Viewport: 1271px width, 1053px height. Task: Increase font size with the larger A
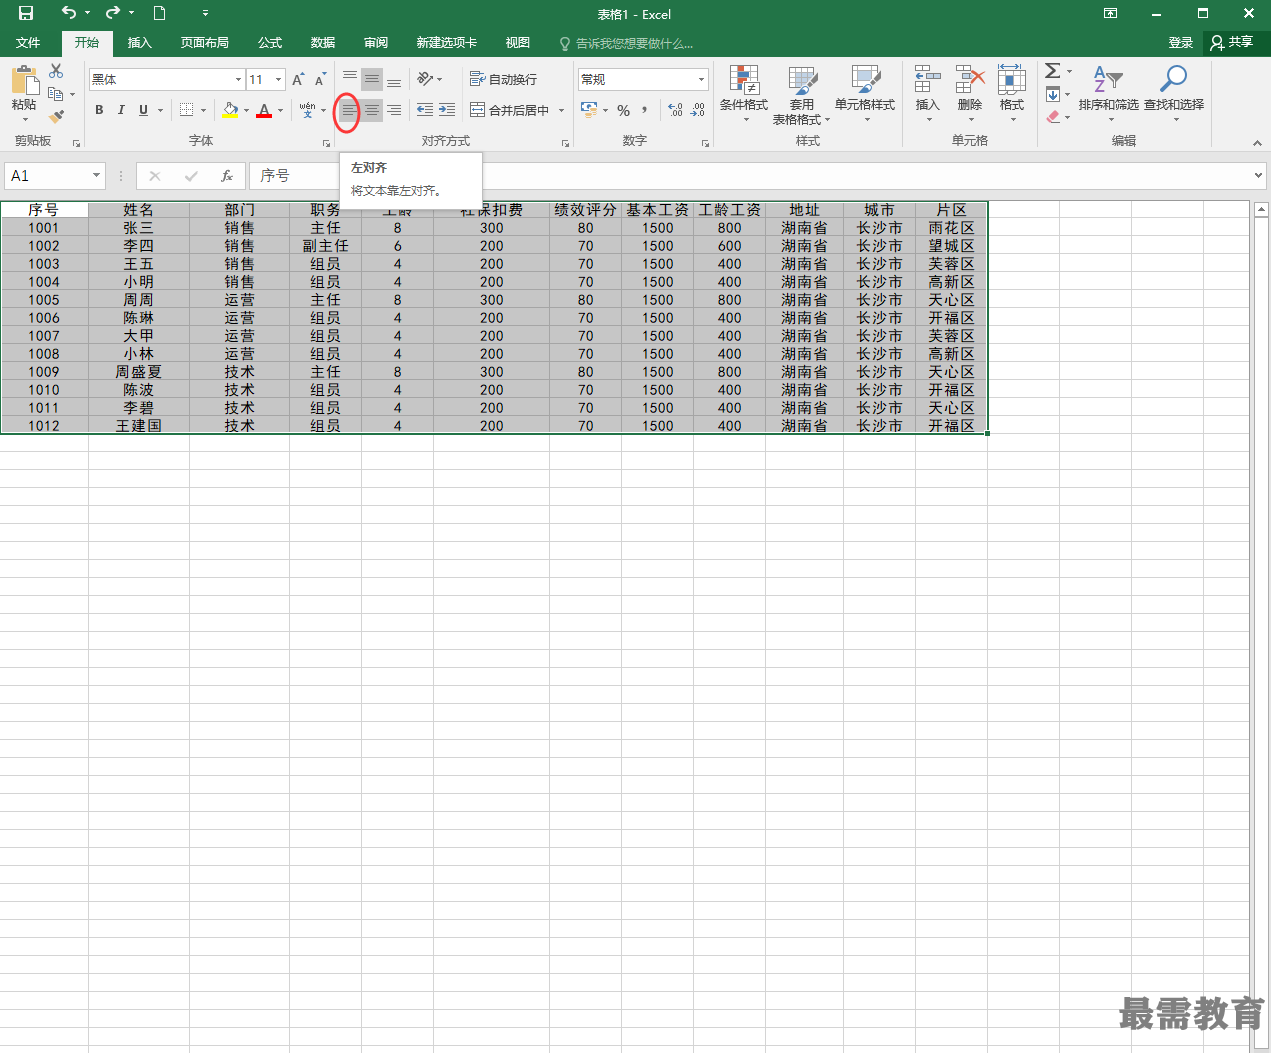pyautogui.click(x=298, y=79)
